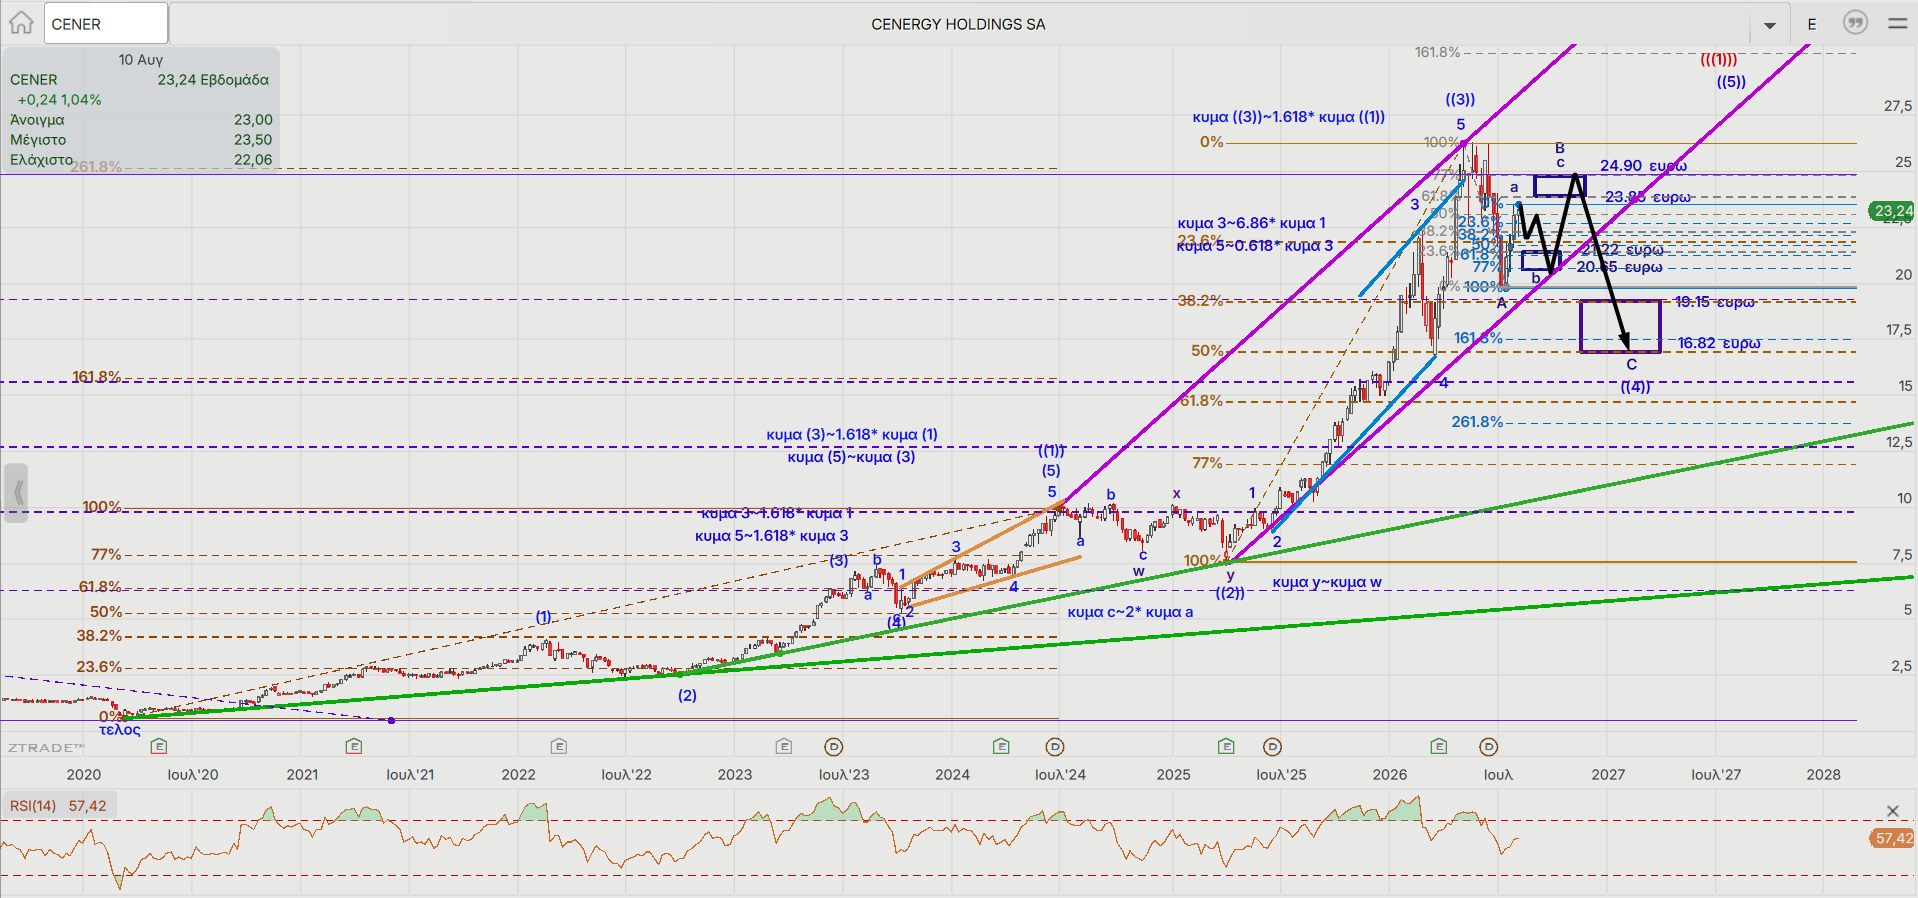Click the red (((1))) wave label
The height and width of the screenshot is (898, 1918).
[x=1719, y=60]
